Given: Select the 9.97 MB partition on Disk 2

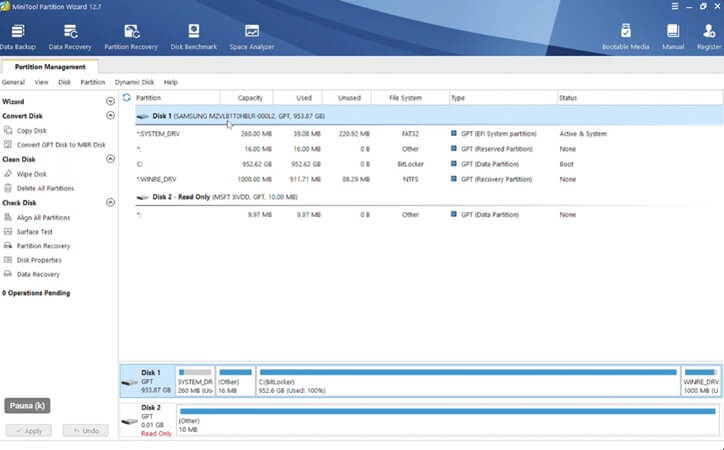Looking at the screenshot, I should click(429, 215).
